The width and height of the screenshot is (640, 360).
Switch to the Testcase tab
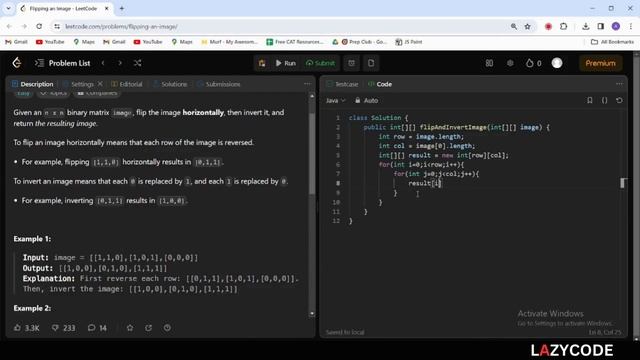342,84
